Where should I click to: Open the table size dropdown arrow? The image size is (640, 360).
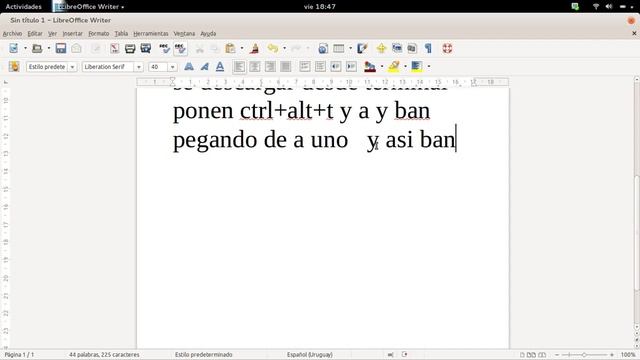point(350,48)
